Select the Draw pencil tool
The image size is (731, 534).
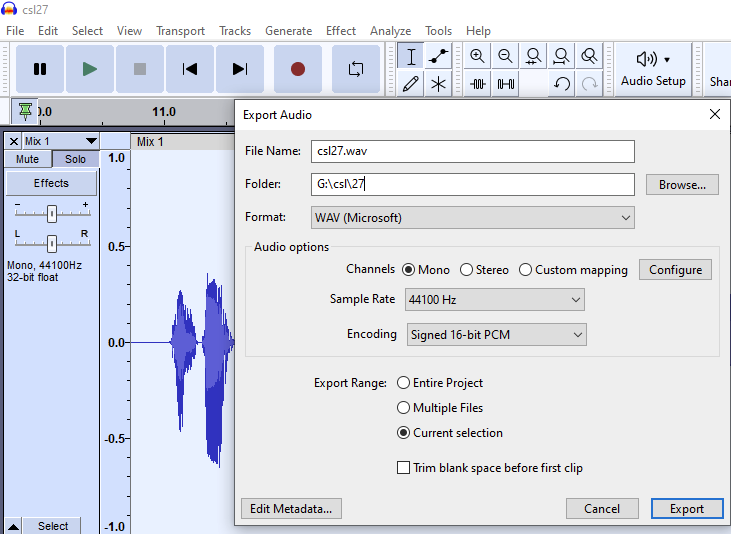tap(410, 85)
